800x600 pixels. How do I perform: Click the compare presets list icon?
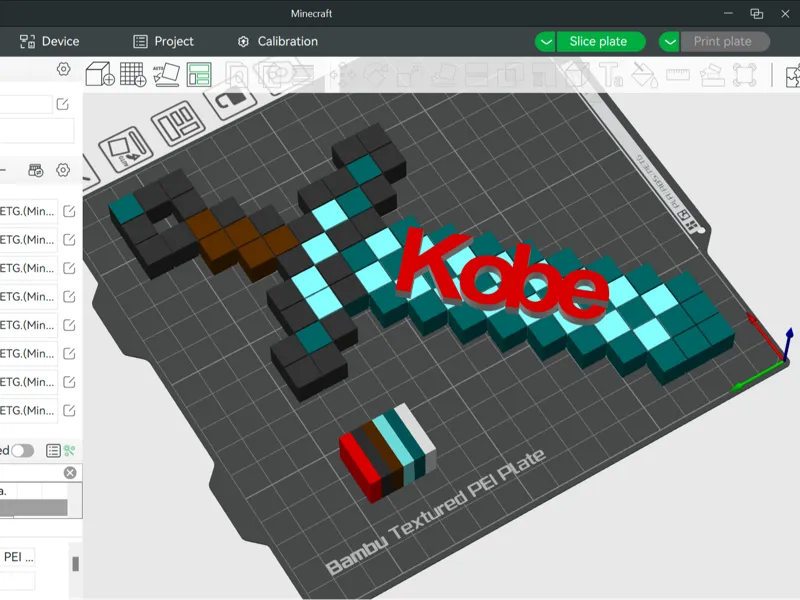(x=53, y=451)
